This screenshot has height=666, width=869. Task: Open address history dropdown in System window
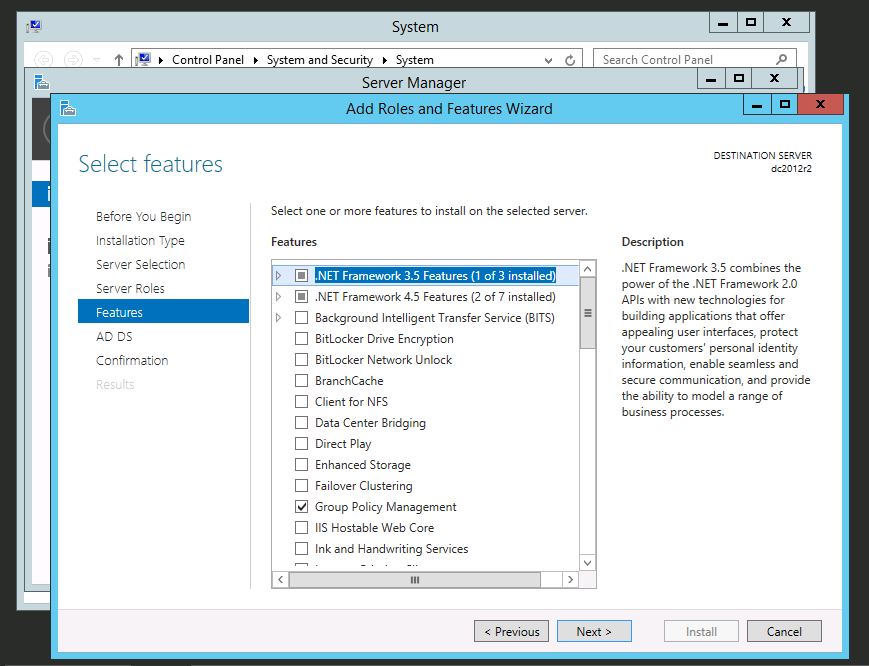548,60
